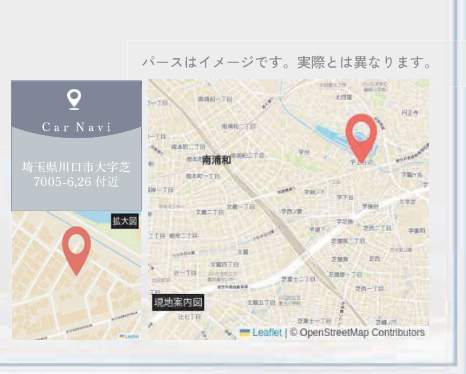Click the small Leaflet link in the enlarged map
This screenshot has height=374, width=466.
coord(131,337)
